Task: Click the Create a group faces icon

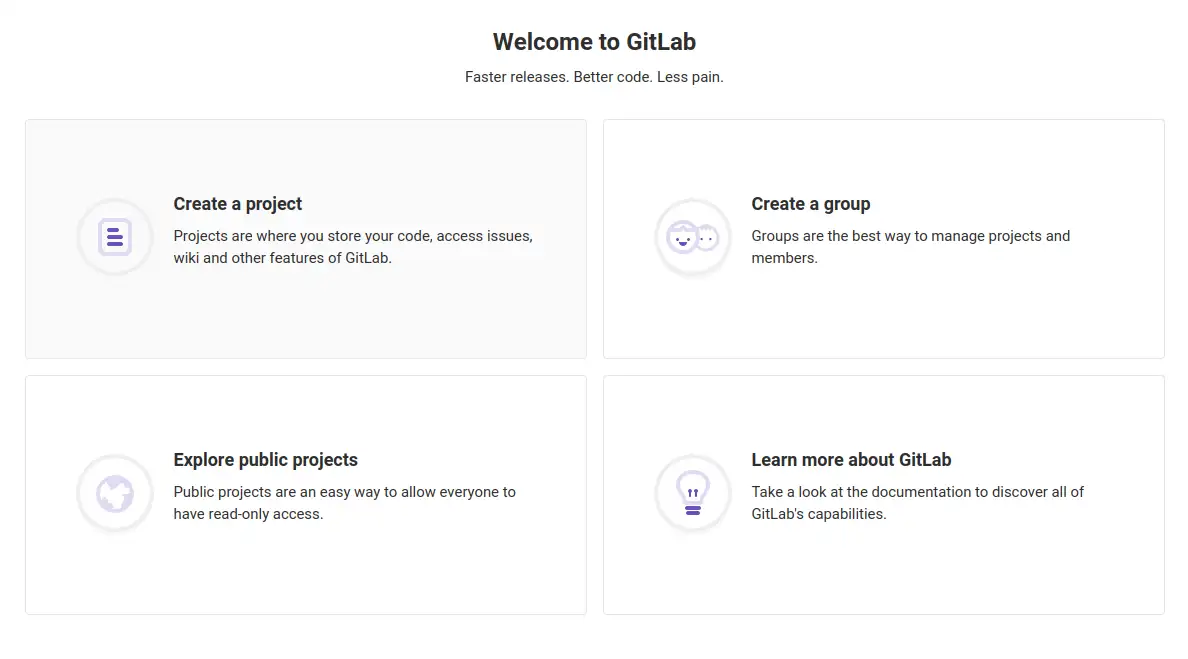Action: point(692,237)
